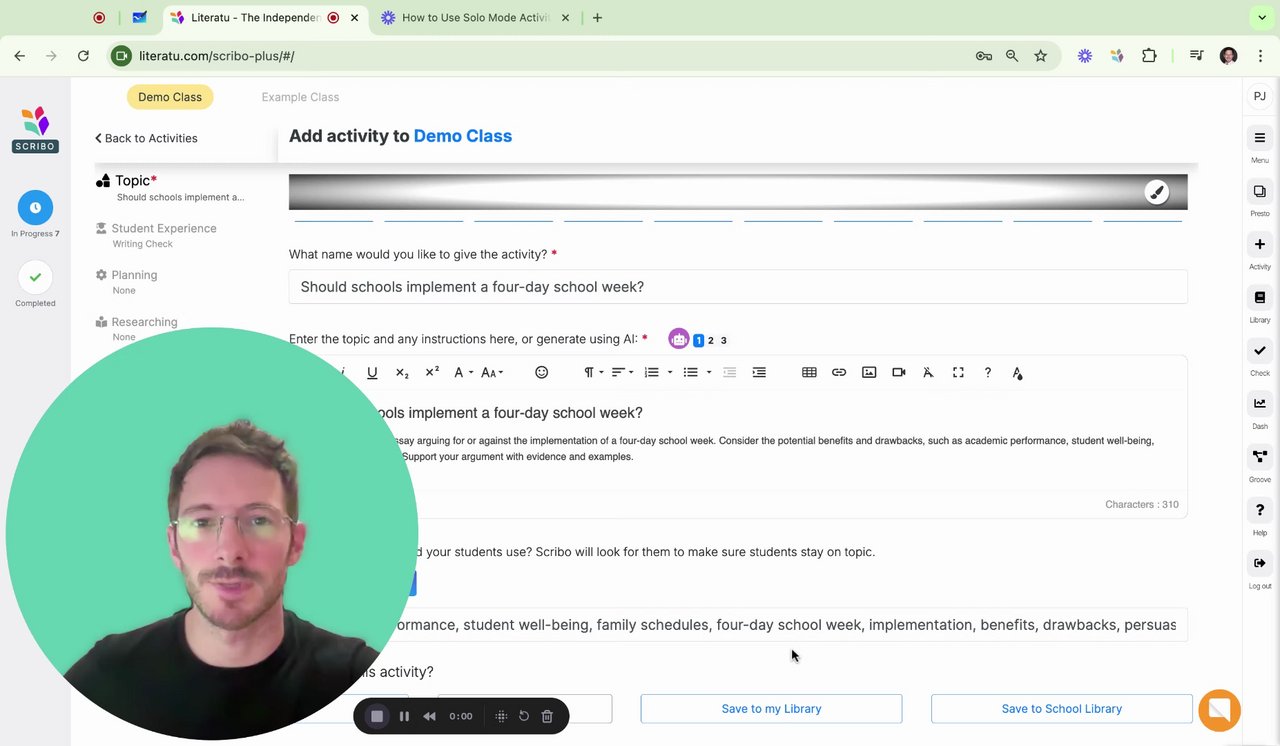1280x746 pixels.
Task: Click Save to my Library
Action: point(771,709)
